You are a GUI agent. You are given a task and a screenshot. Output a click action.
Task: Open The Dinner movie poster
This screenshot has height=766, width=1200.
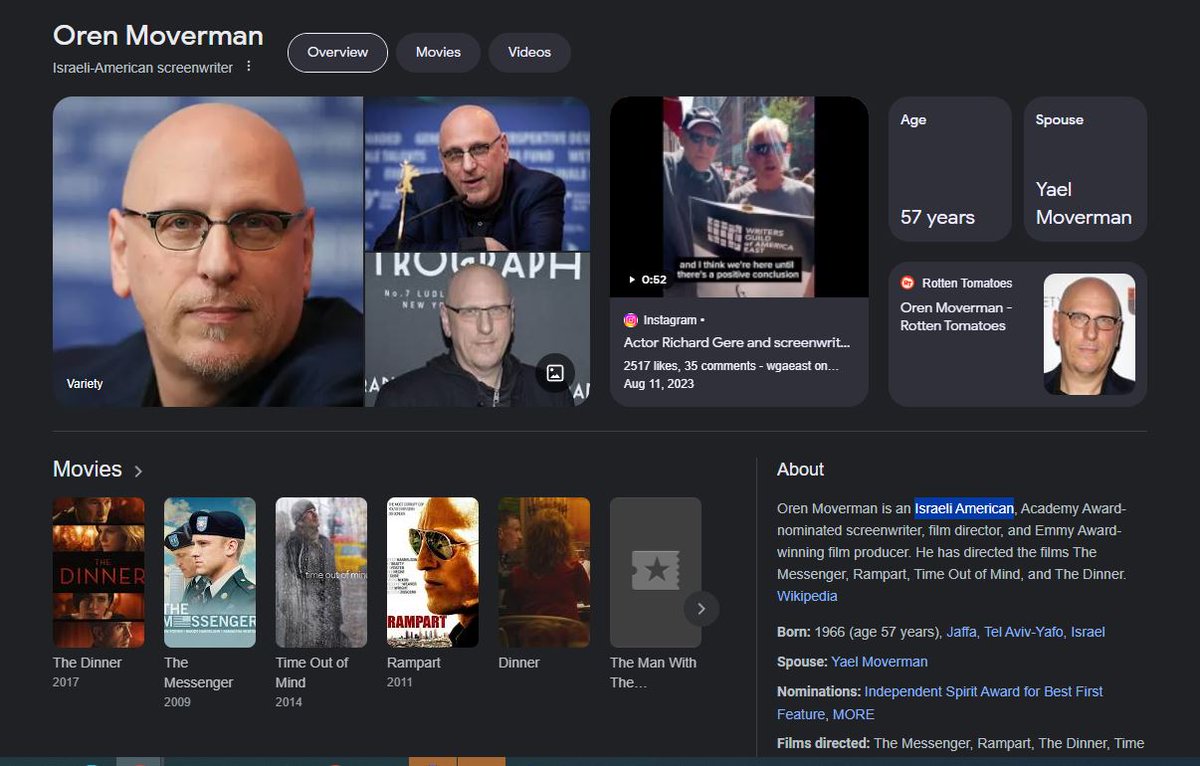[99, 572]
